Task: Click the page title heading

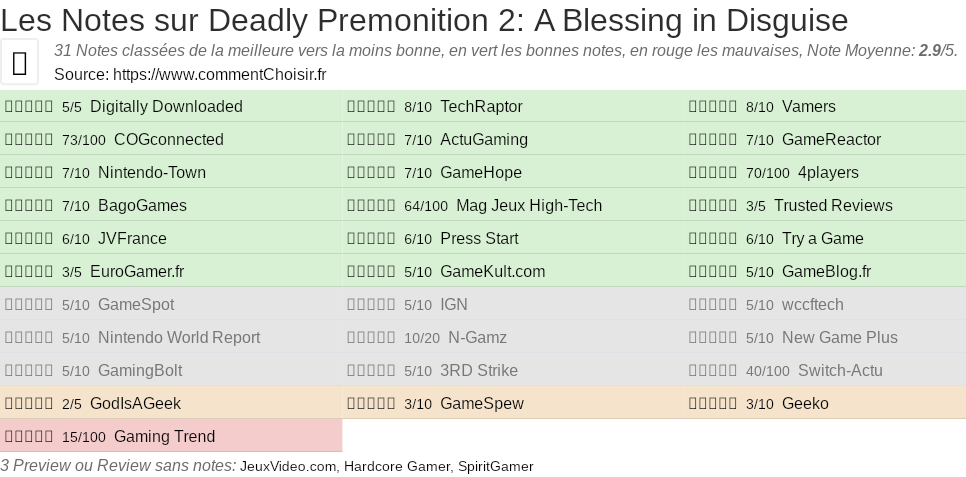Action: point(424,19)
